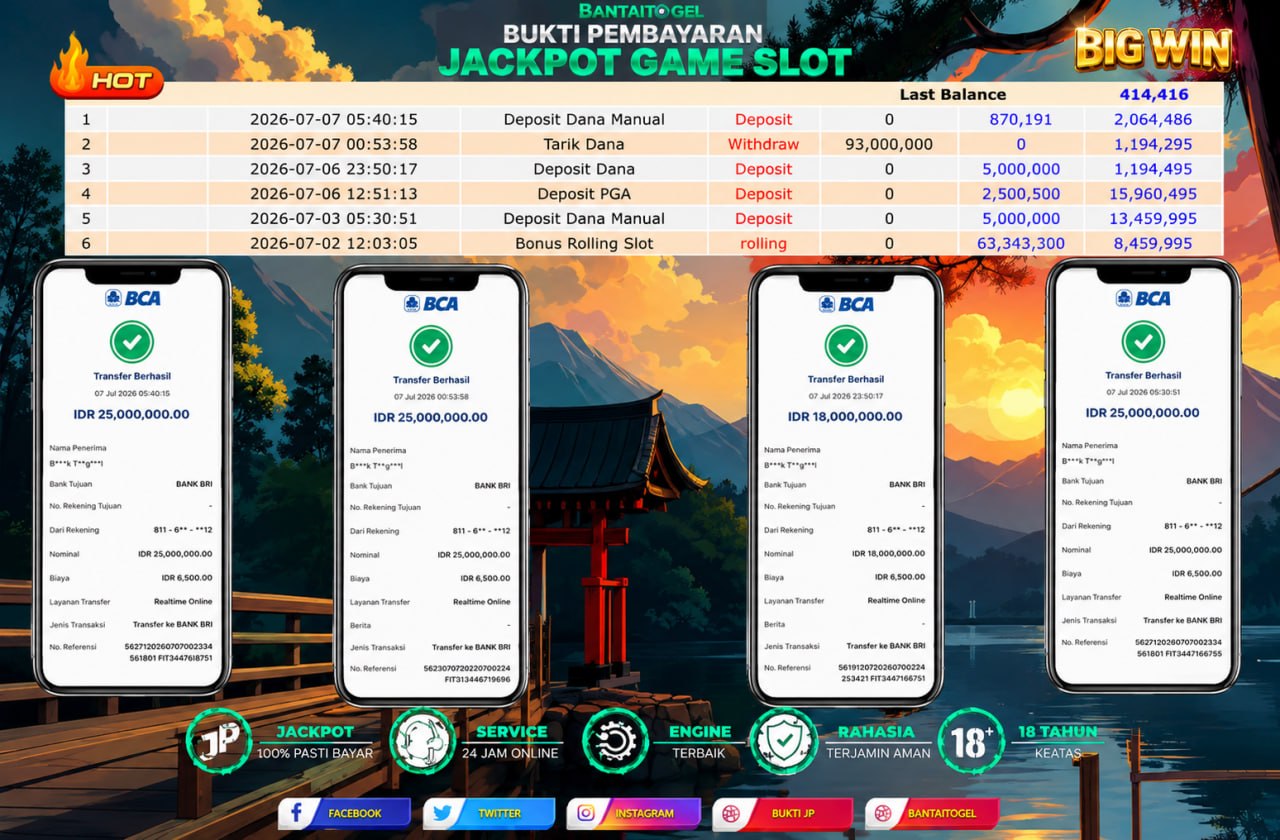This screenshot has width=1280, height=840.
Task: Click the 13,459,995 balance cell
Action: pyautogui.click(x=1154, y=218)
